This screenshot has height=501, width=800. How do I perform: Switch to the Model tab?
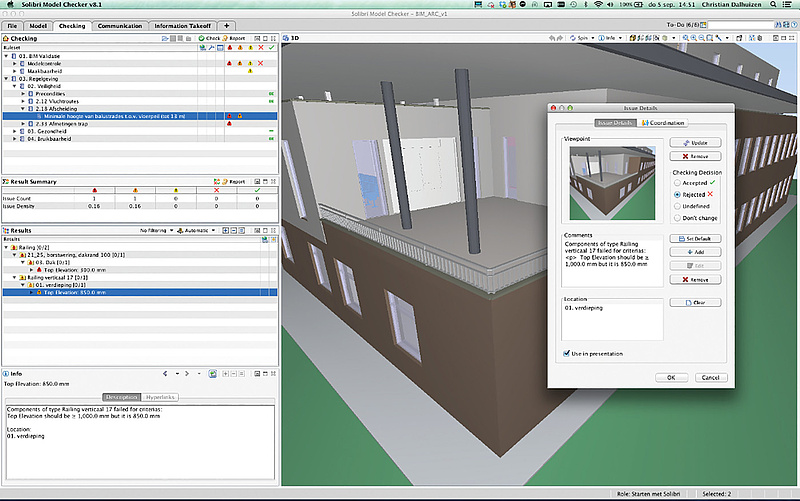(38, 26)
